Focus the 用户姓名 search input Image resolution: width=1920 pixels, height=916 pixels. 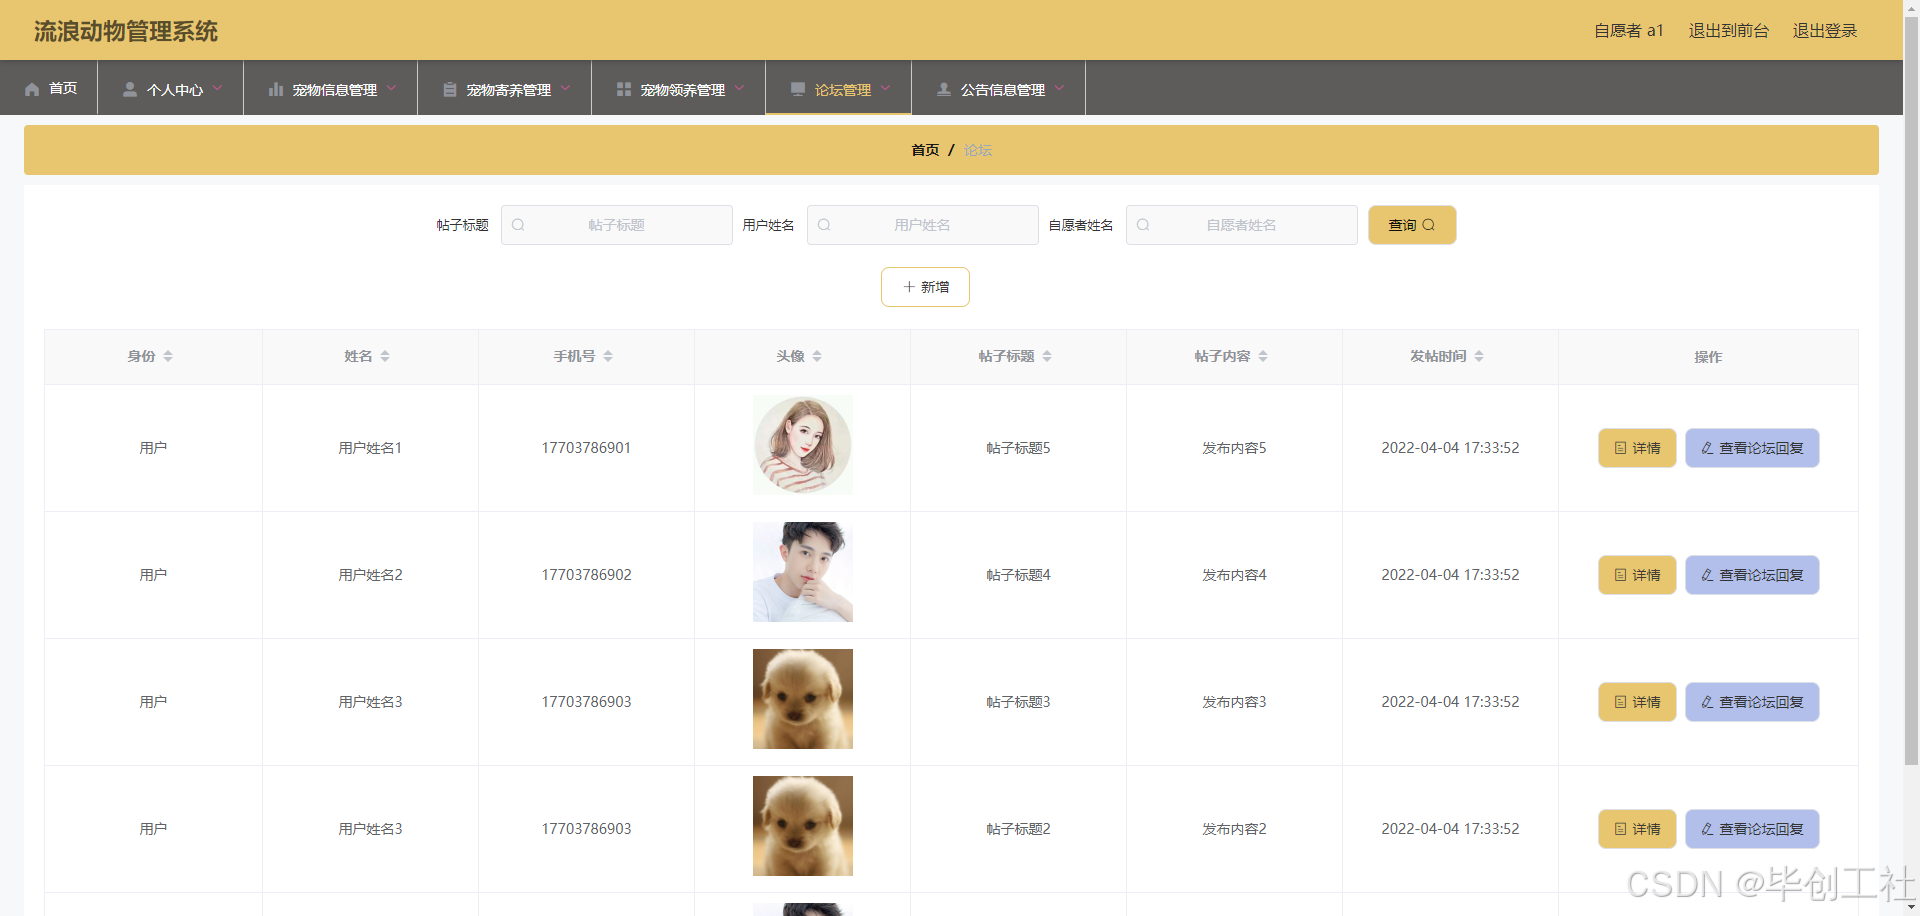pyautogui.click(x=923, y=225)
